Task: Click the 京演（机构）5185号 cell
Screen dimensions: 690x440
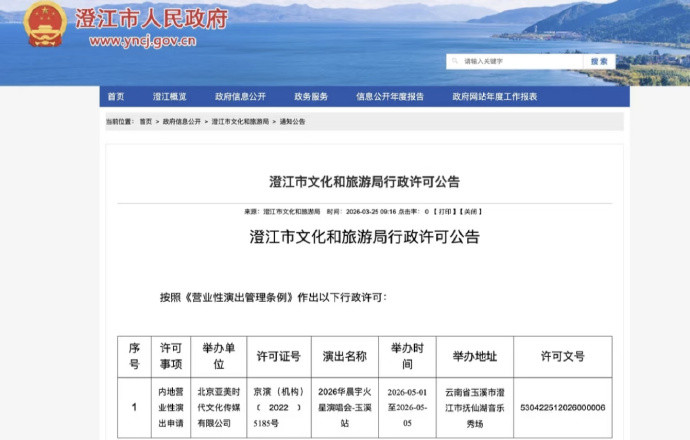Action: point(279,407)
